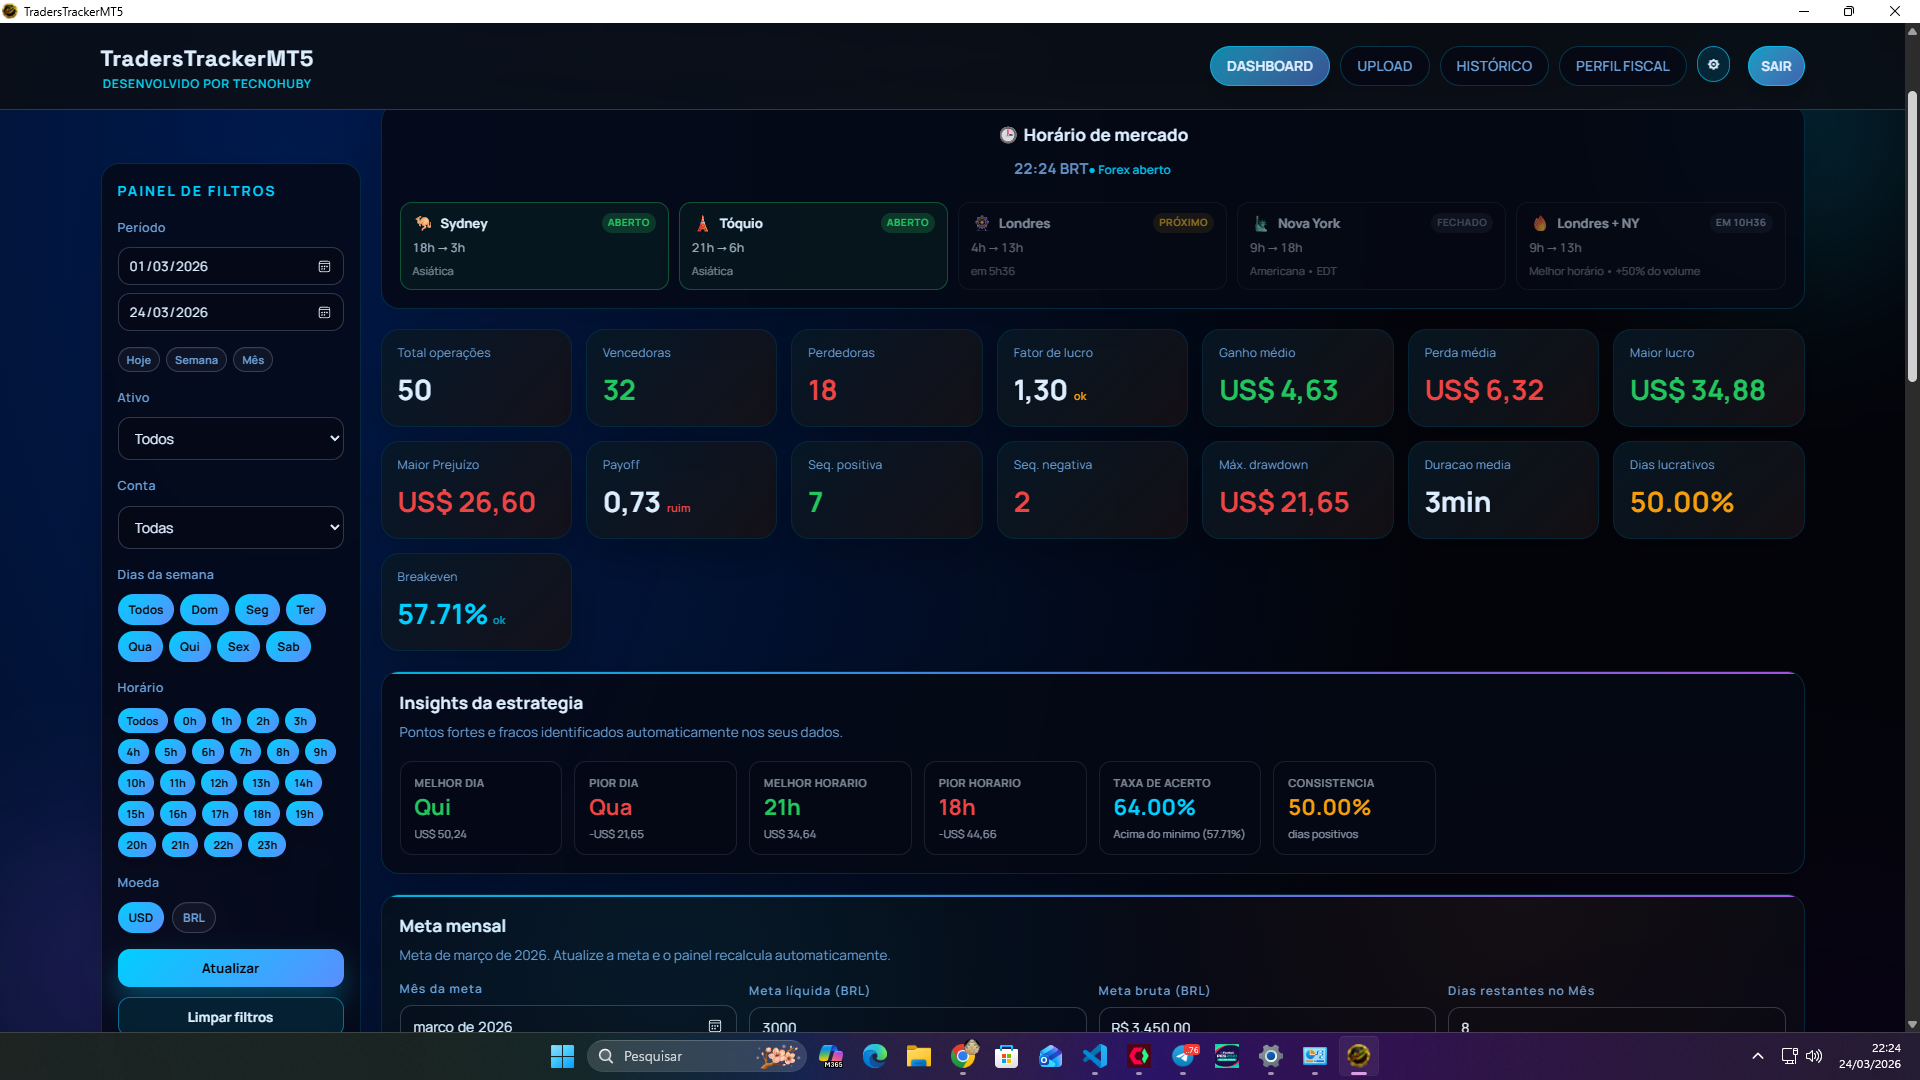1920x1080 pixels.
Task: Click Limpar filtros to clear filters
Action: (x=230, y=1016)
